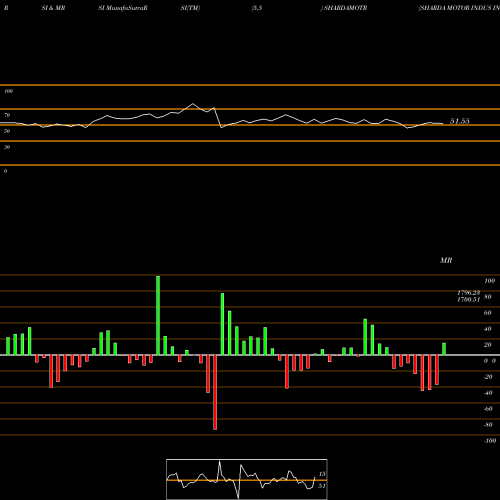Click the RSI value label 51.55
The width and height of the screenshot is (500, 500).
pyautogui.click(x=460, y=121)
